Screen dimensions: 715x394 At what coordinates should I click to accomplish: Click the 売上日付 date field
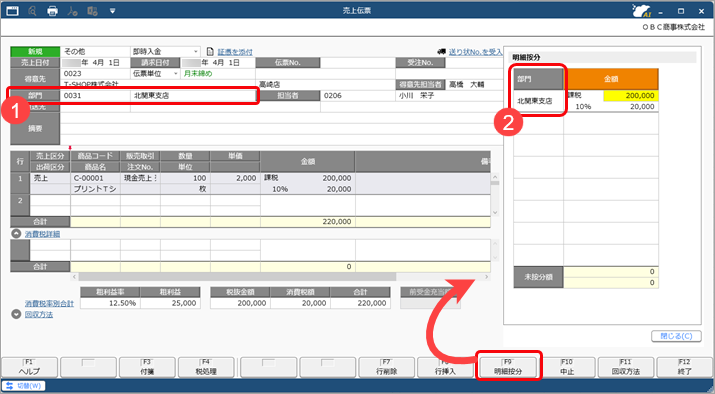coord(95,62)
